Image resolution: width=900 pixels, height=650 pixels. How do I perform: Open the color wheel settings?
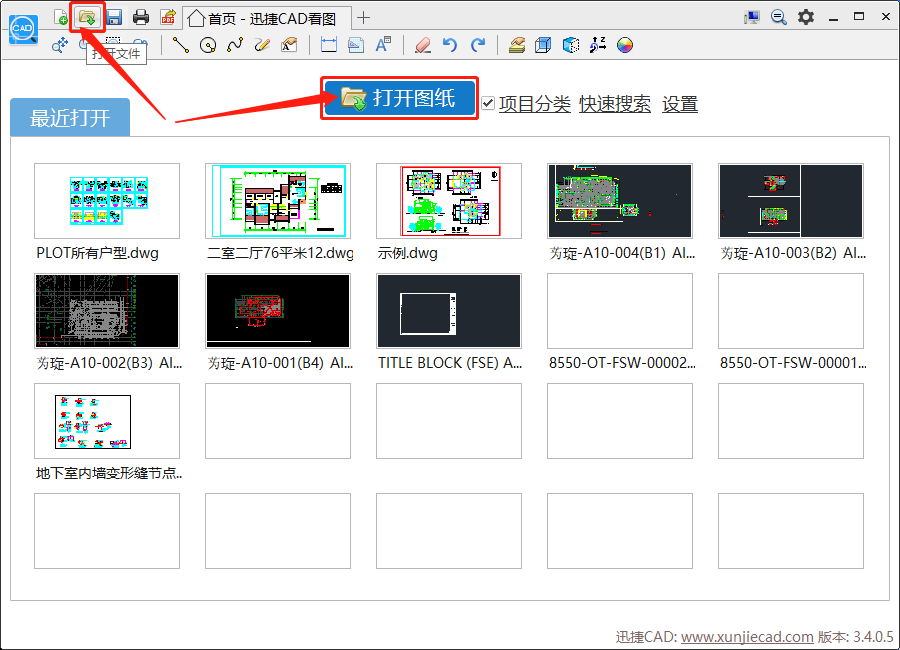click(625, 45)
